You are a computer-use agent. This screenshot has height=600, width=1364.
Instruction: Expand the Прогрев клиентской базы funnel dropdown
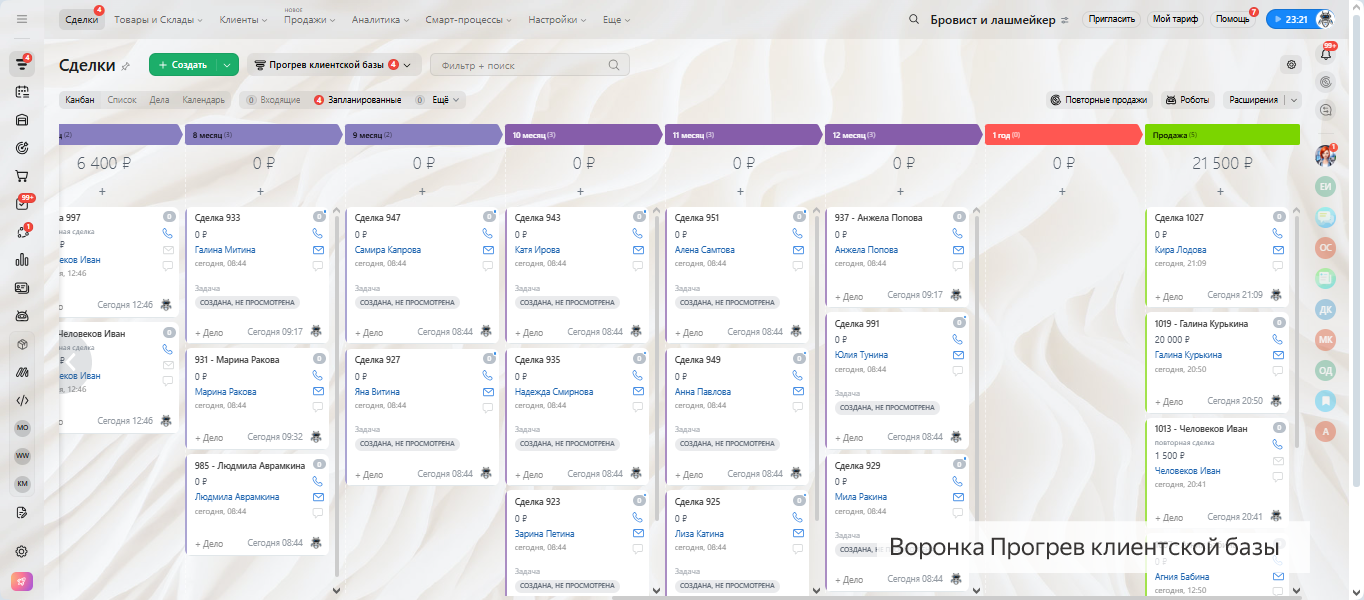408,65
